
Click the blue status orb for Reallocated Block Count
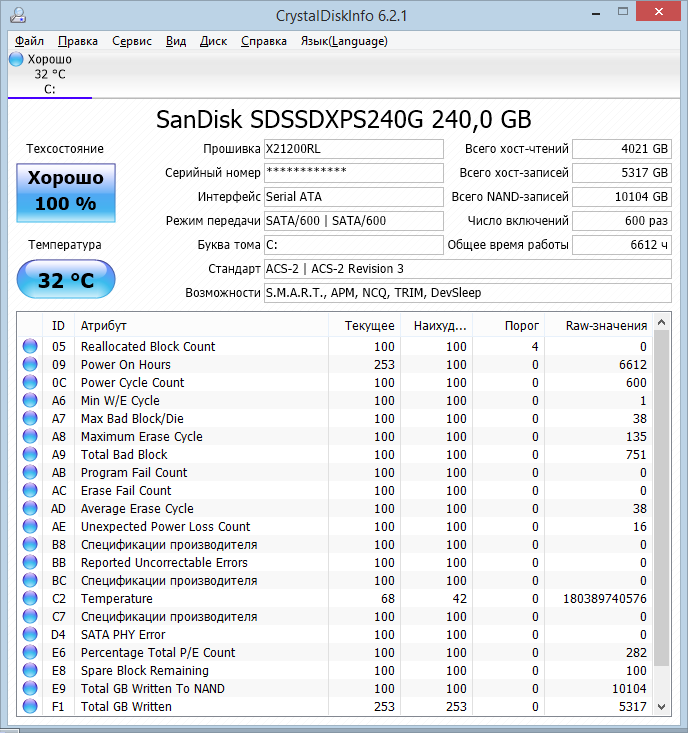(x=30, y=347)
